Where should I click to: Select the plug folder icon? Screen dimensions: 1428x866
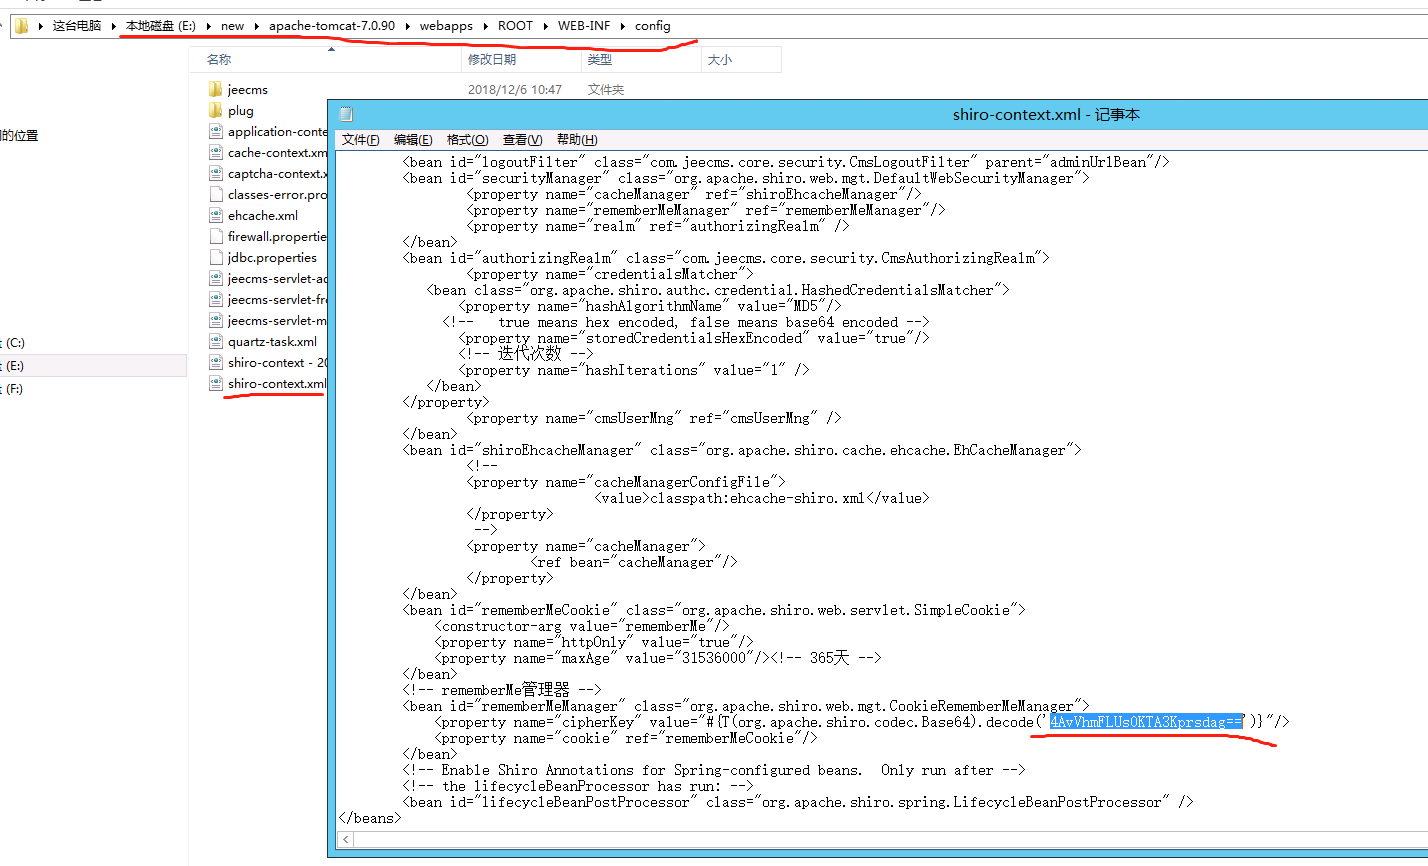pyautogui.click(x=215, y=110)
